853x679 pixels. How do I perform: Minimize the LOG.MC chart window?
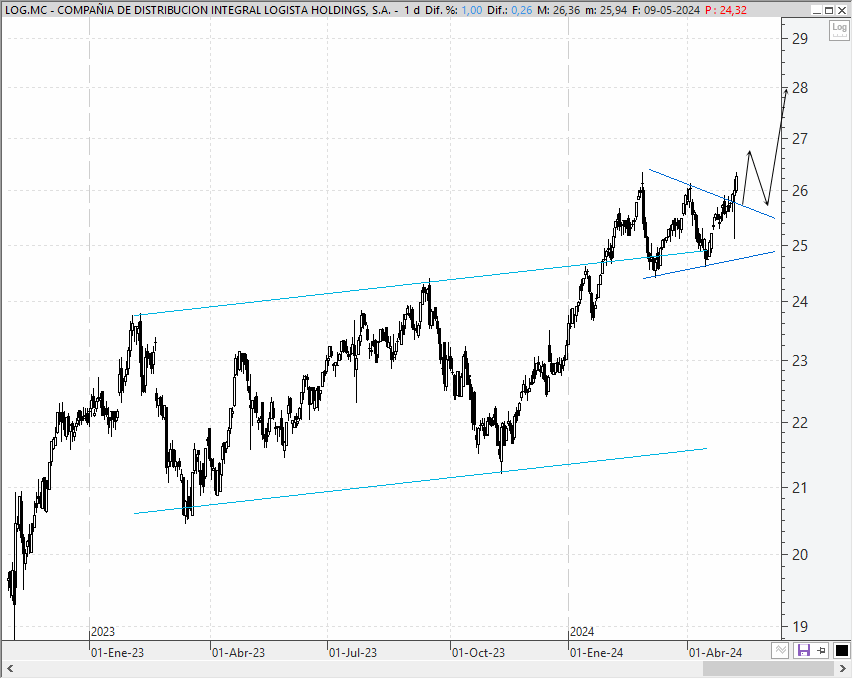click(817, 10)
